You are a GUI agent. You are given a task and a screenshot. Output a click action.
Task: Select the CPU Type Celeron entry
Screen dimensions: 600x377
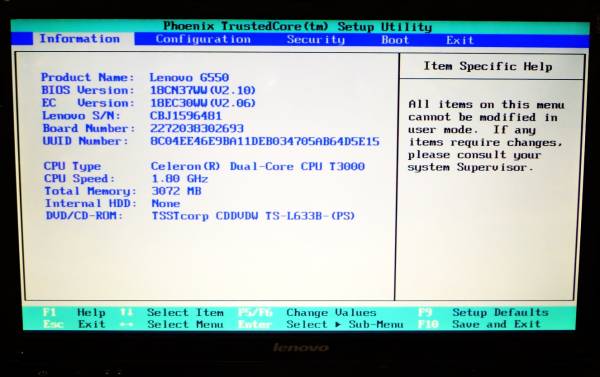pyautogui.click(x=258, y=166)
